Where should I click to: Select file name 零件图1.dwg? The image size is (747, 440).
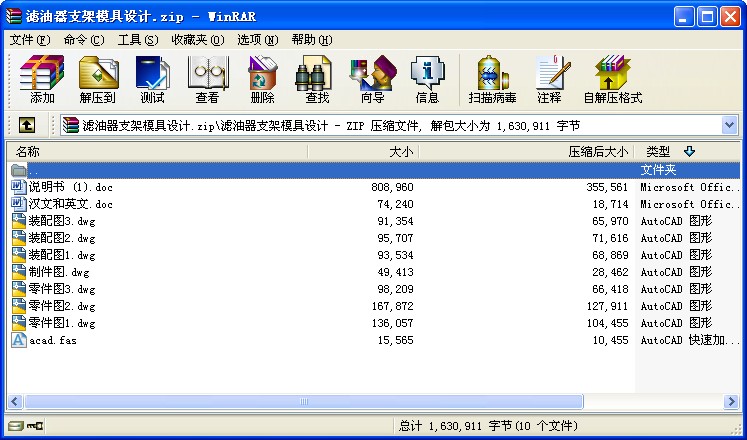[x=62, y=323]
